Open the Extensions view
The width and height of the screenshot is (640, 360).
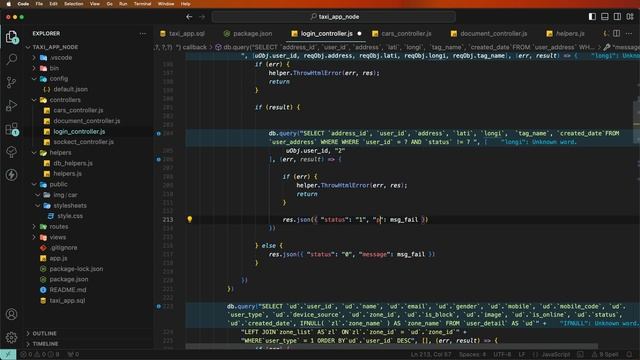pos(11,129)
